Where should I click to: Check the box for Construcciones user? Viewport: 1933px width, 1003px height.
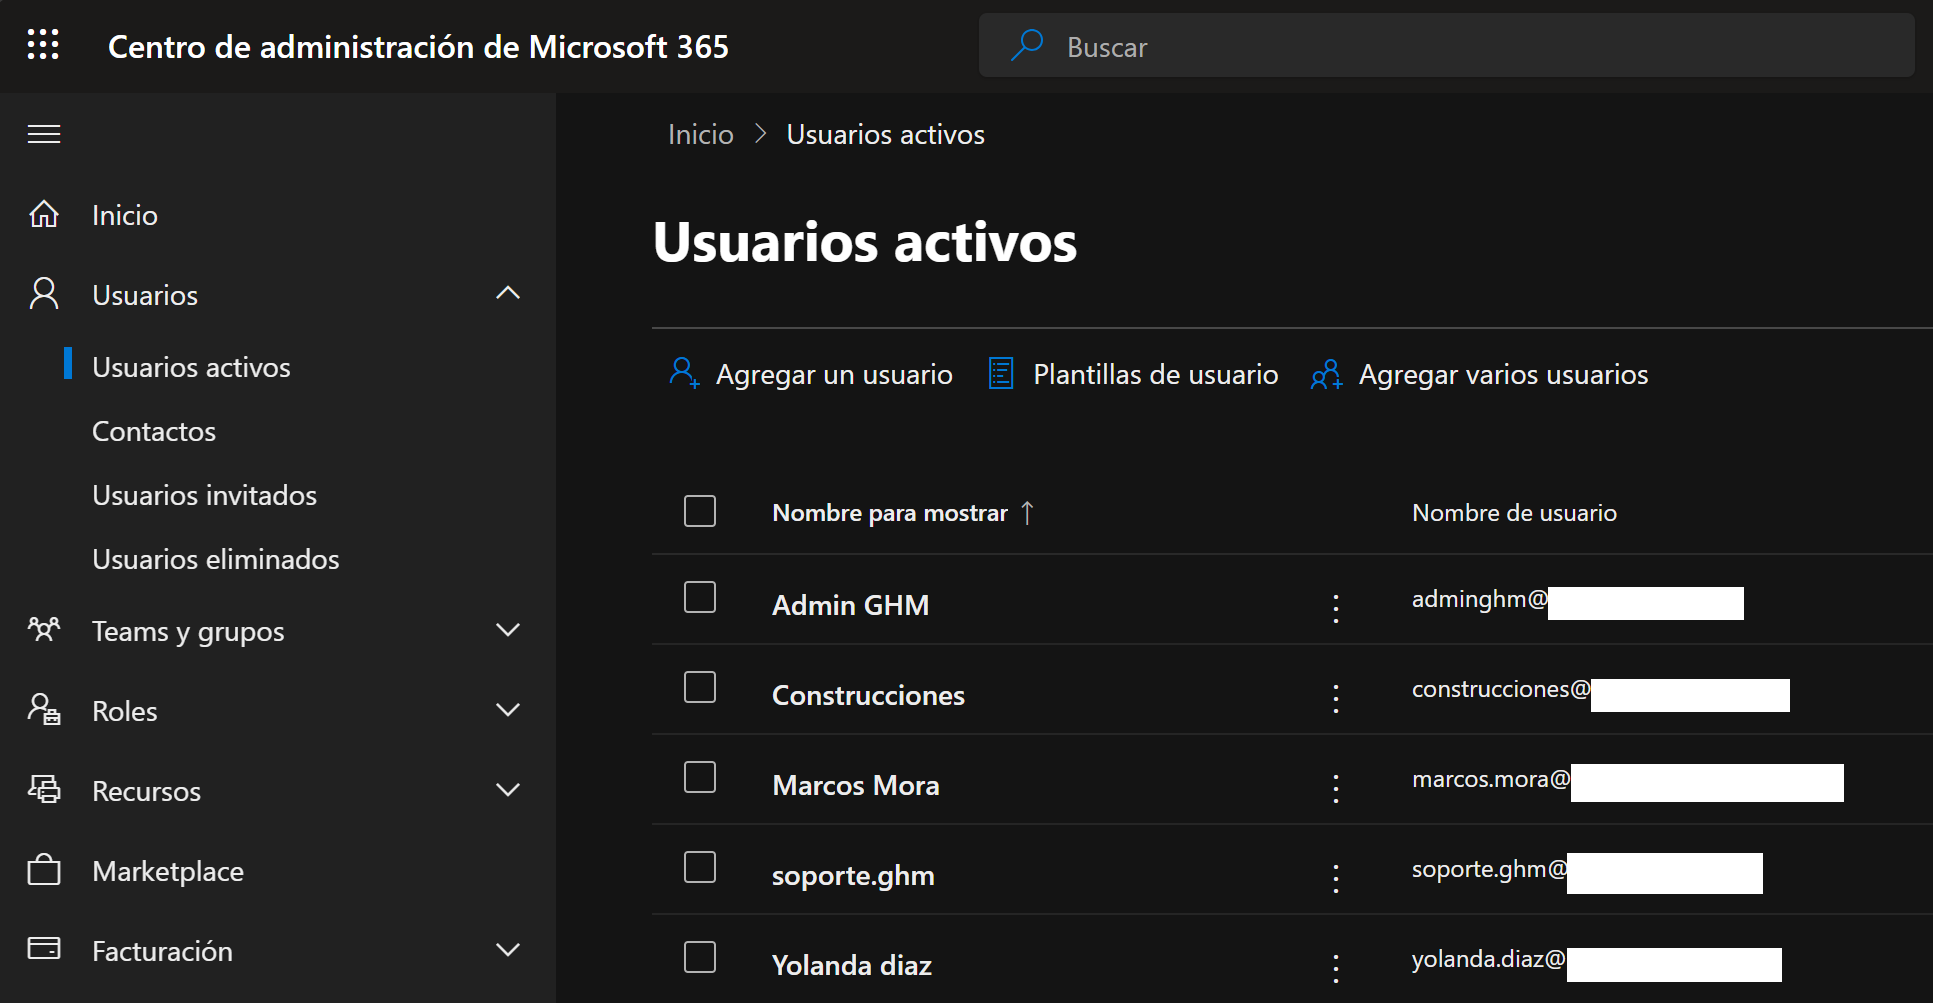[700, 687]
